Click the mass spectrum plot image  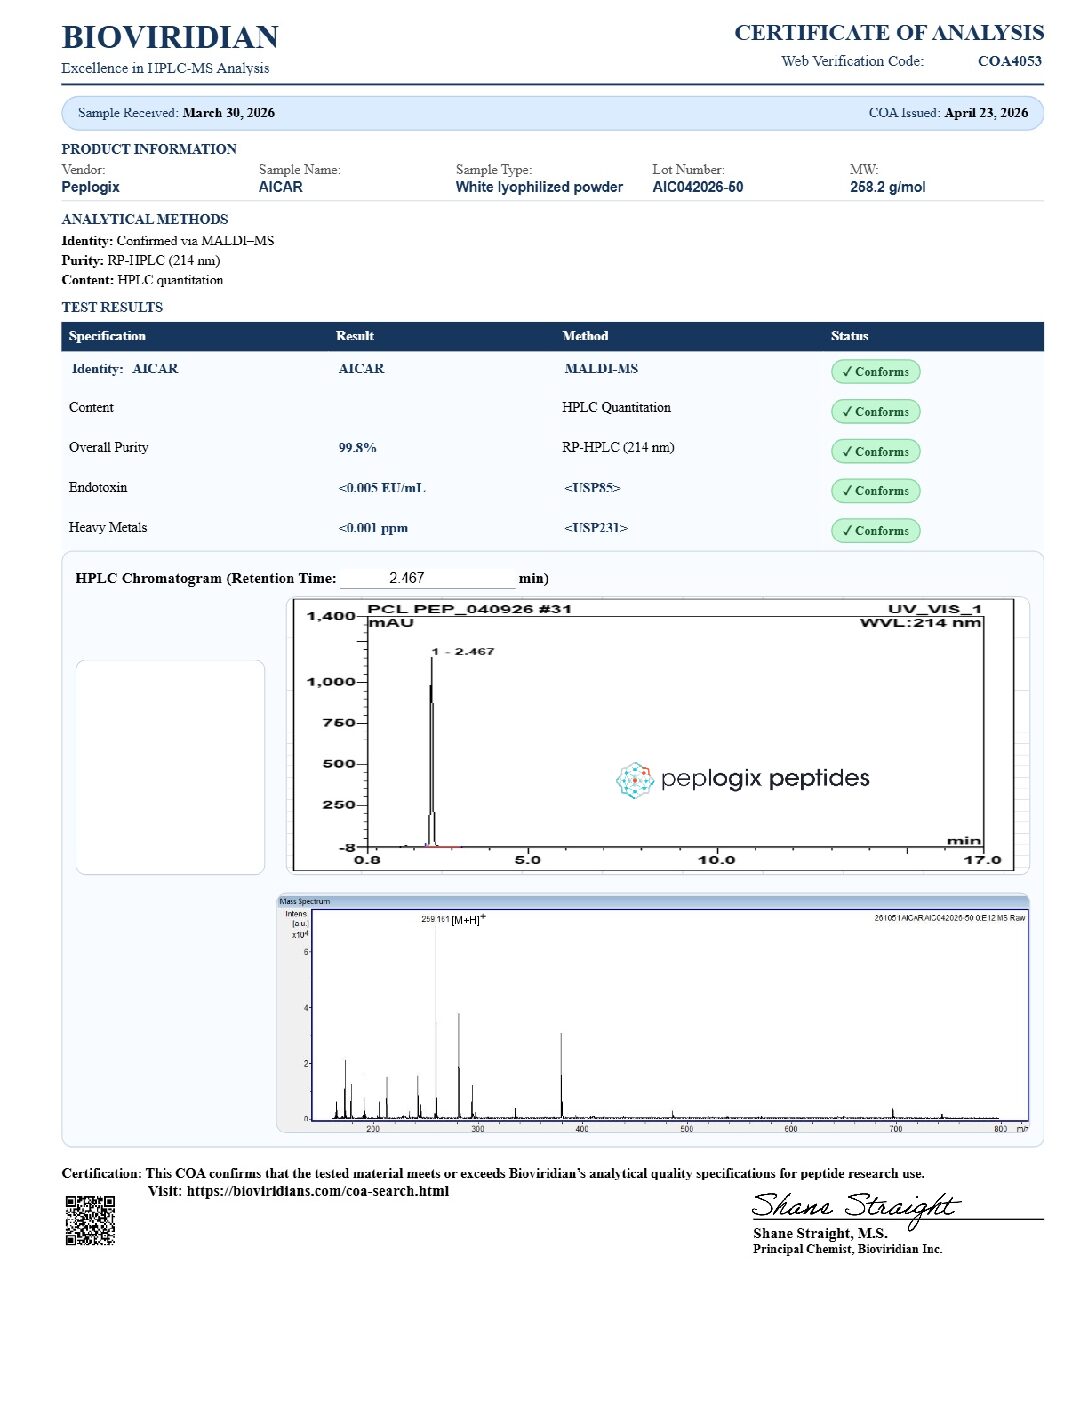pos(652,1013)
